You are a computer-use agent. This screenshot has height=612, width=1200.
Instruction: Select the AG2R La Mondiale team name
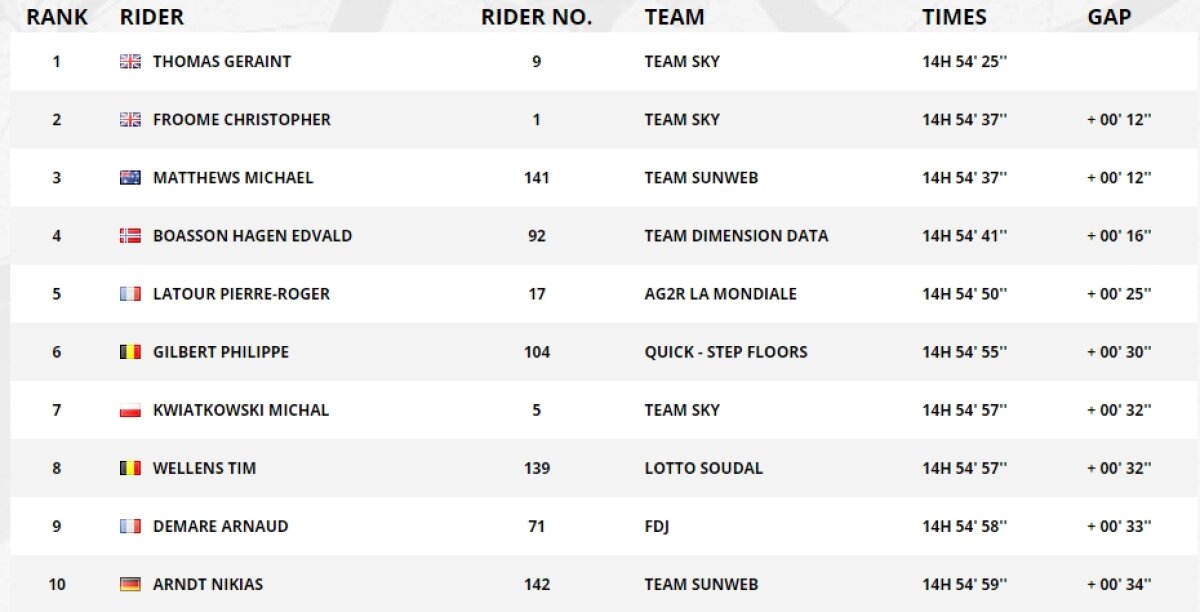pos(720,294)
